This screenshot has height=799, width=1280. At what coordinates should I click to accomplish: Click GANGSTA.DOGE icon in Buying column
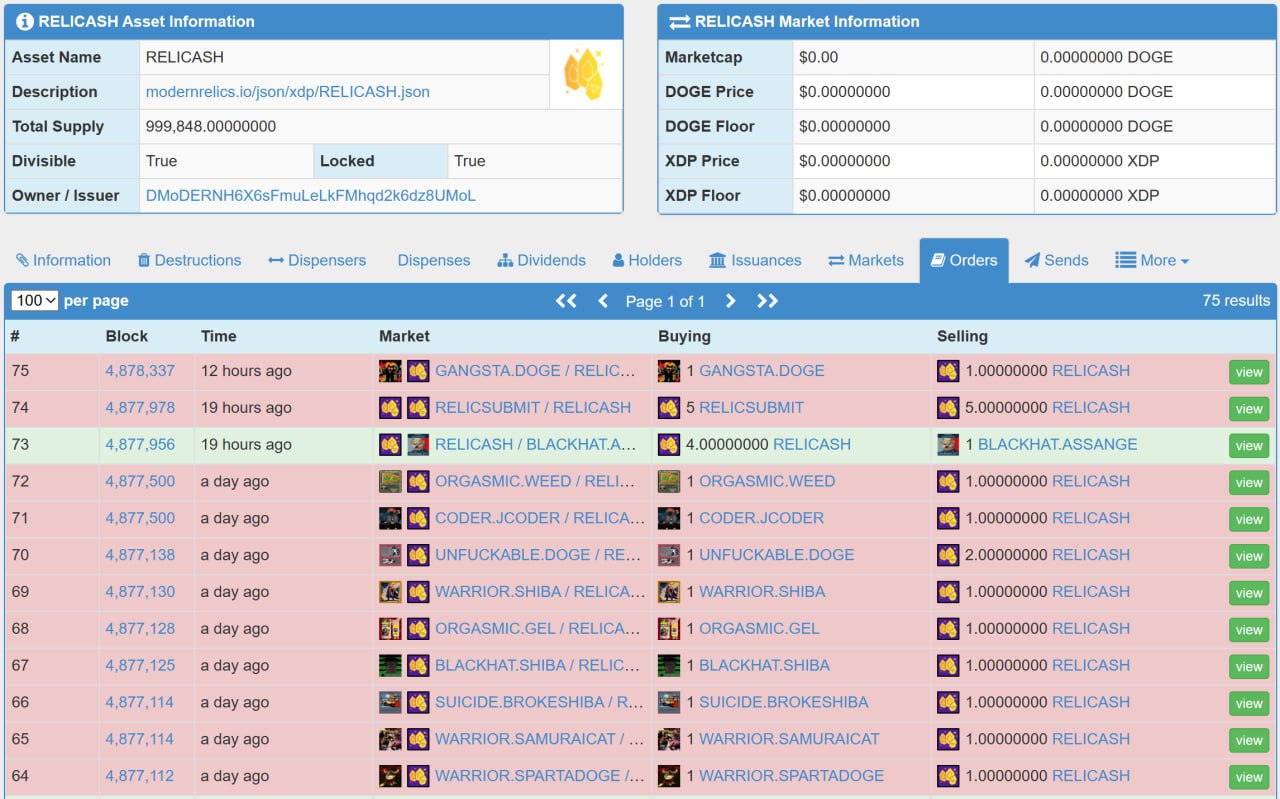[x=669, y=371]
